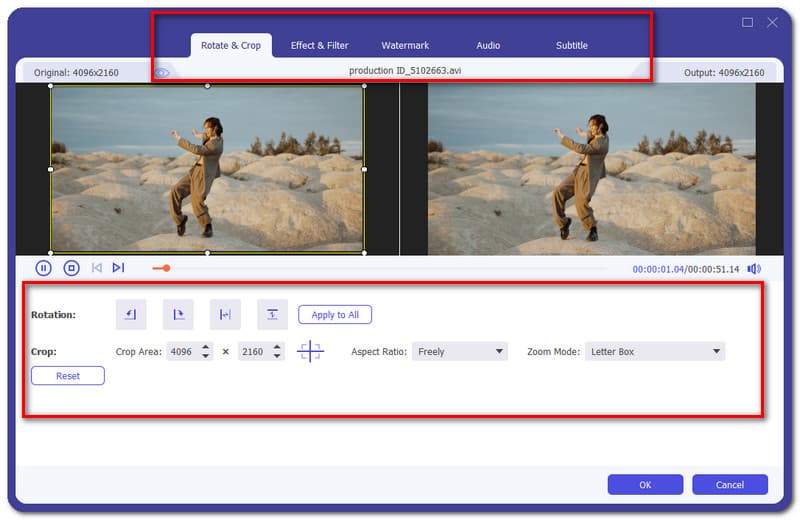Click the Reset crop button

click(x=68, y=376)
